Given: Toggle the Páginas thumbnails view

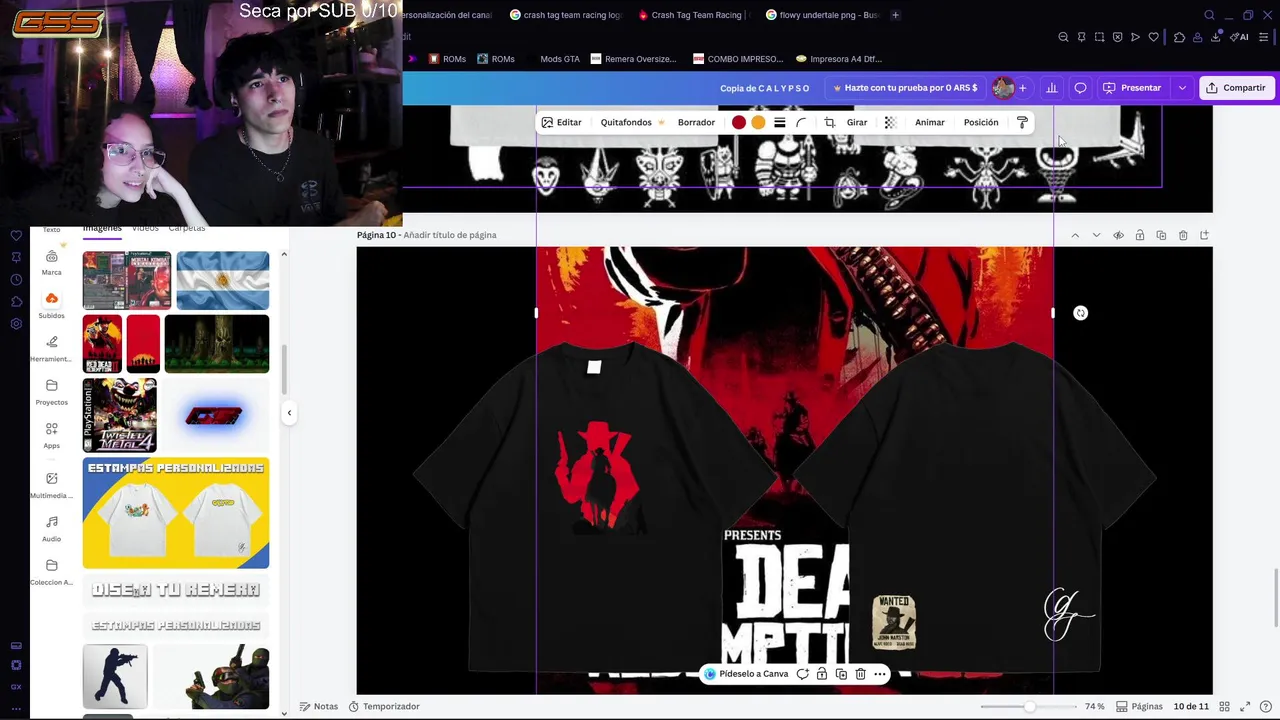Looking at the screenshot, I should pos(1139,706).
